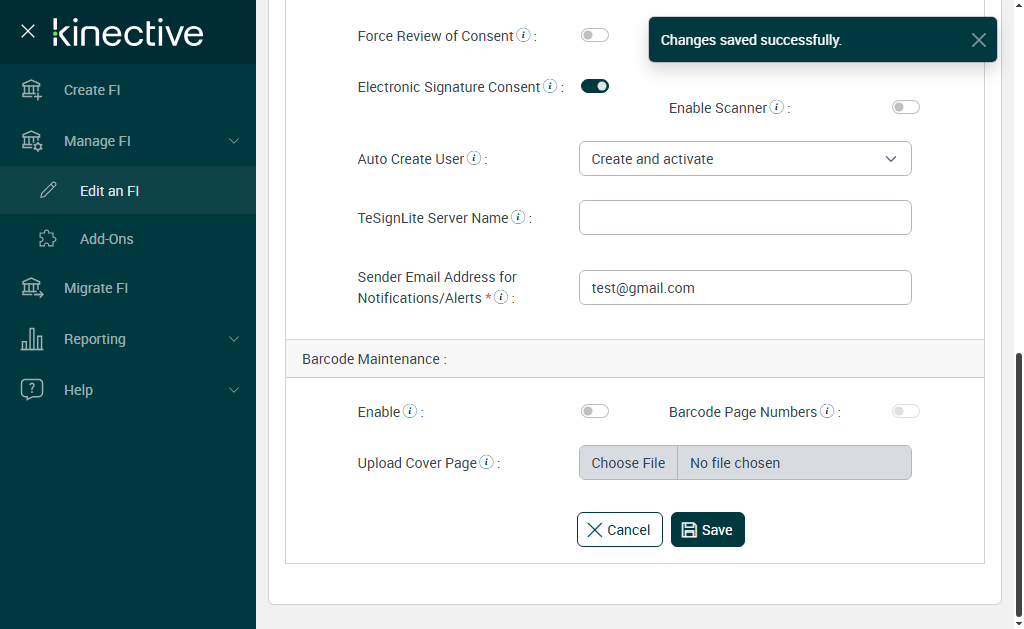Viewport: 1024px width, 629px height.
Task: Open Reporting in sidebar
Action: tap(128, 339)
